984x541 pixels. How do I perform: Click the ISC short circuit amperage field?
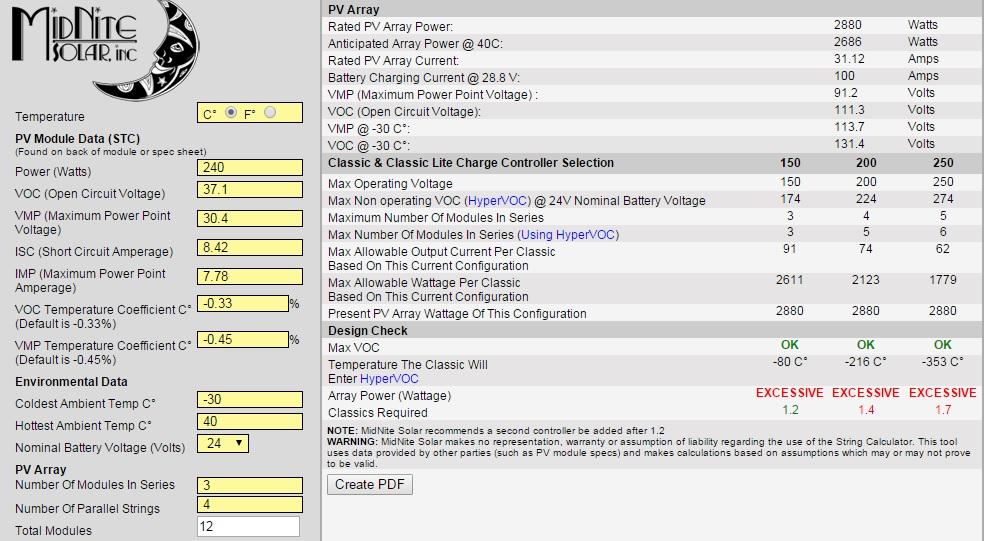pyautogui.click(x=250, y=247)
